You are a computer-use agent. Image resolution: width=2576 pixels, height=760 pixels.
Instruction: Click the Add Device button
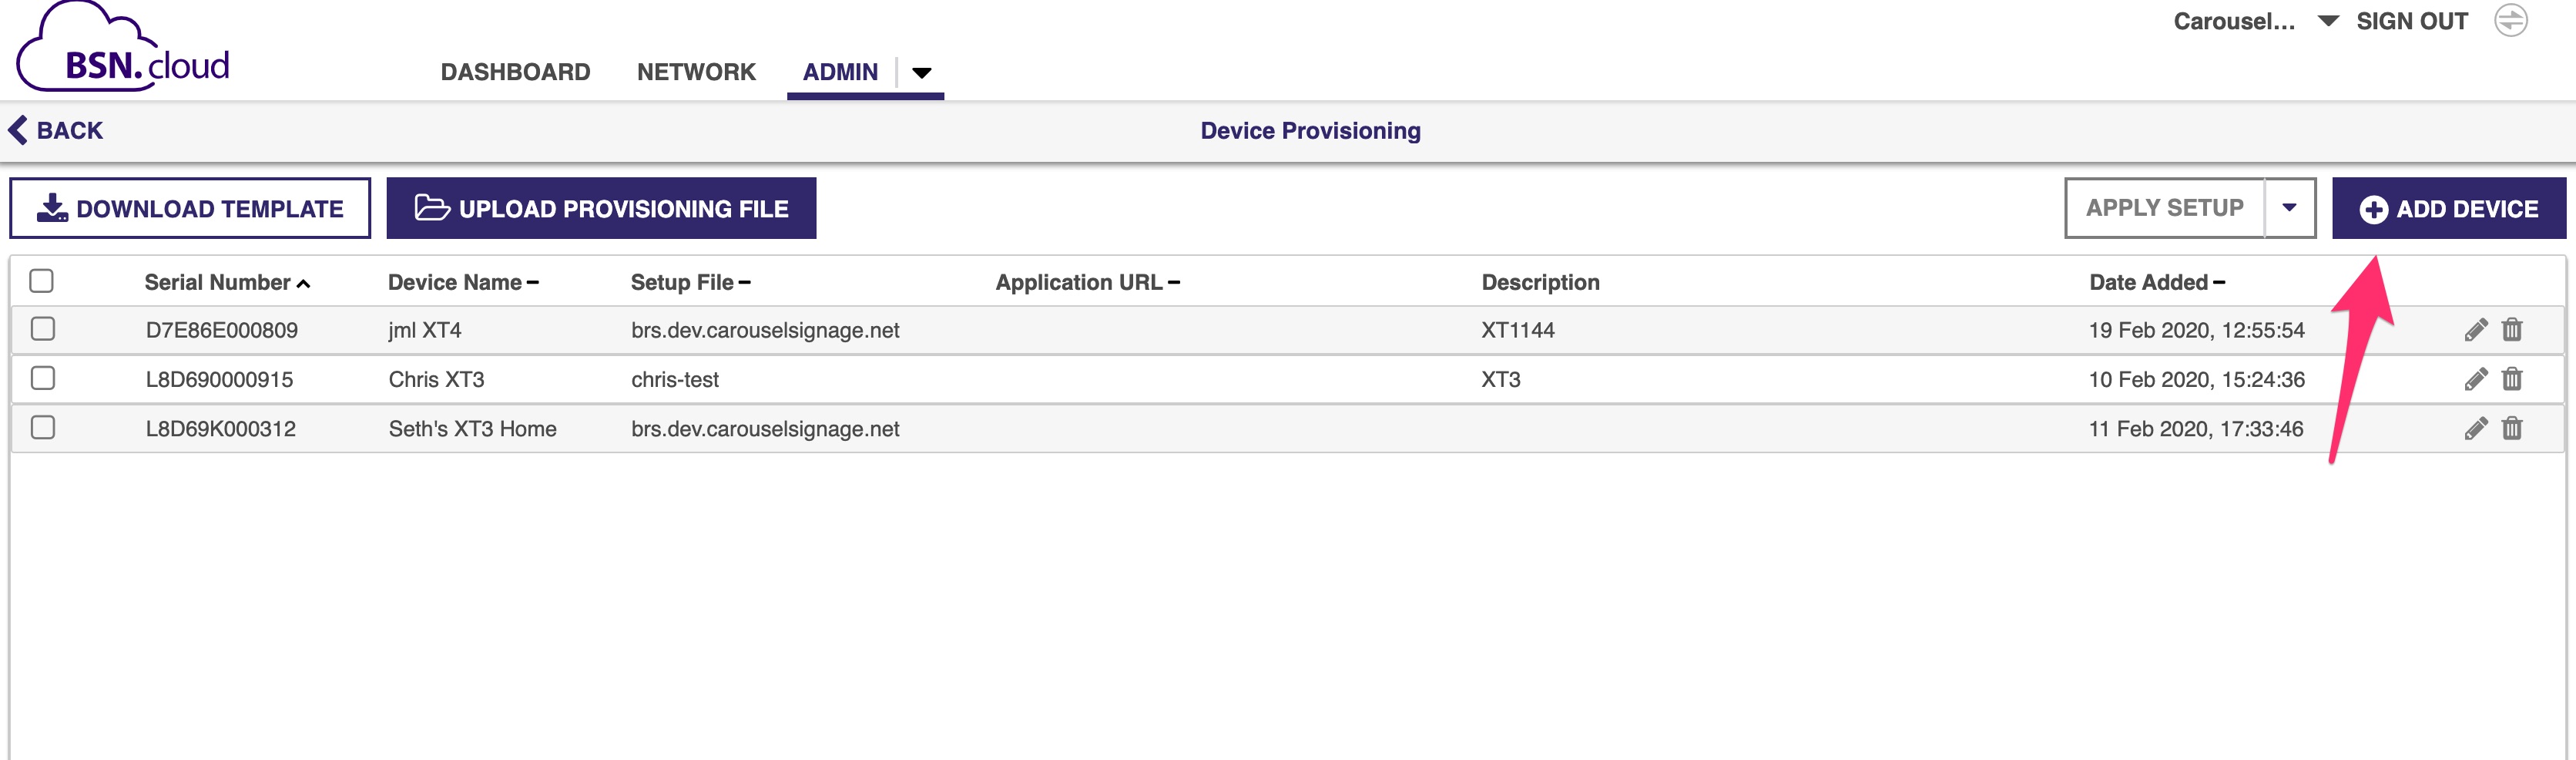click(x=2449, y=208)
